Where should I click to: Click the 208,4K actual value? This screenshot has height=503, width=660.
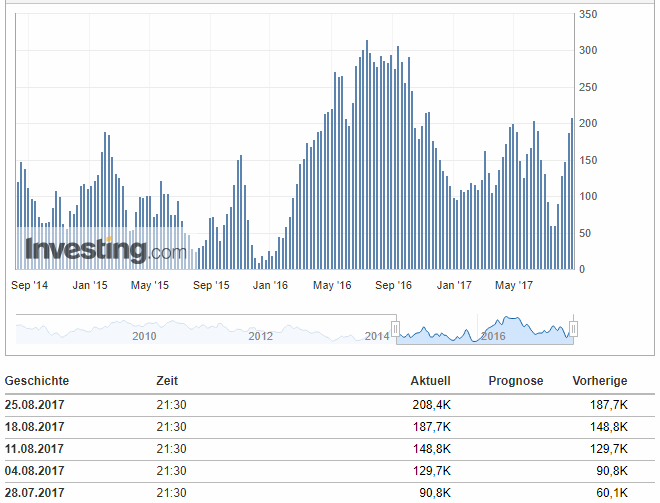pos(433,405)
